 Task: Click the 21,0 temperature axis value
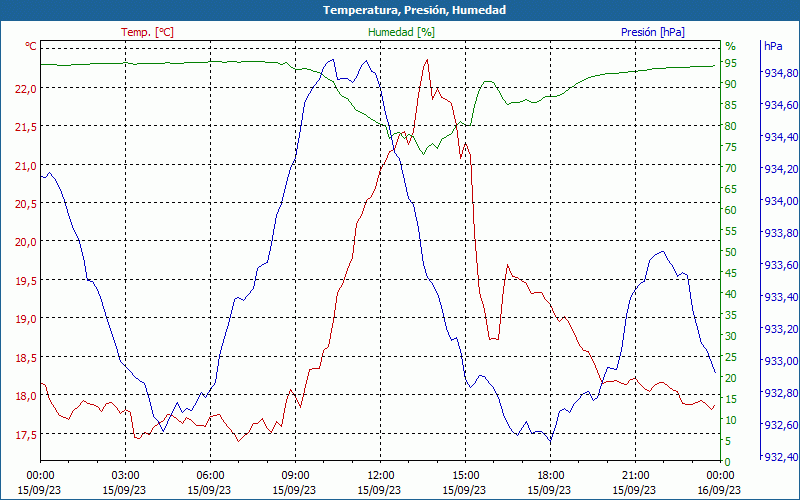click(x=26, y=166)
